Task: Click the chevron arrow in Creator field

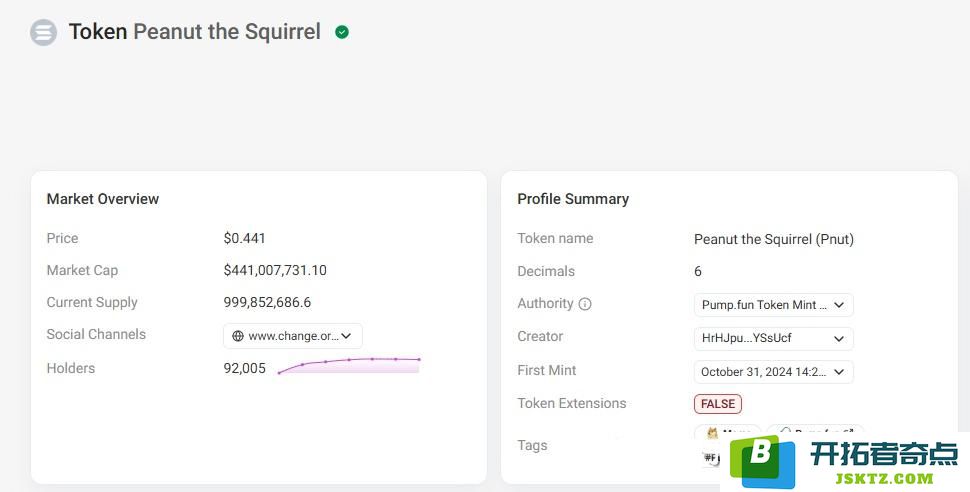Action: (x=839, y=339)
